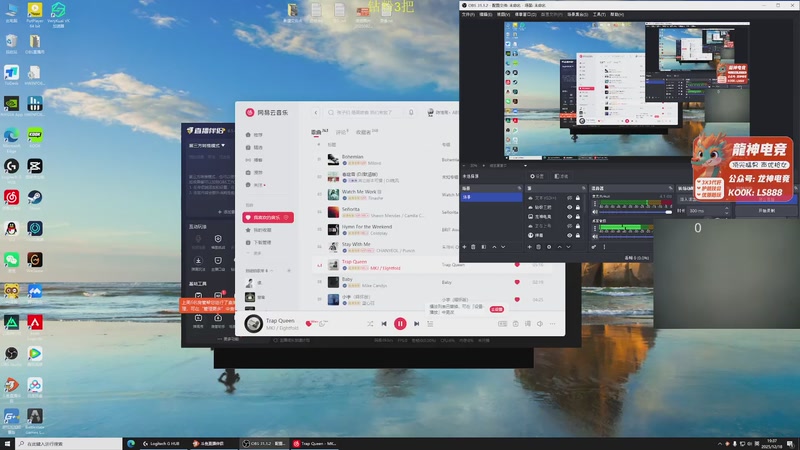Add a new playlist with the plus icon
Screen dimensions: 800x450
[289, 270]
